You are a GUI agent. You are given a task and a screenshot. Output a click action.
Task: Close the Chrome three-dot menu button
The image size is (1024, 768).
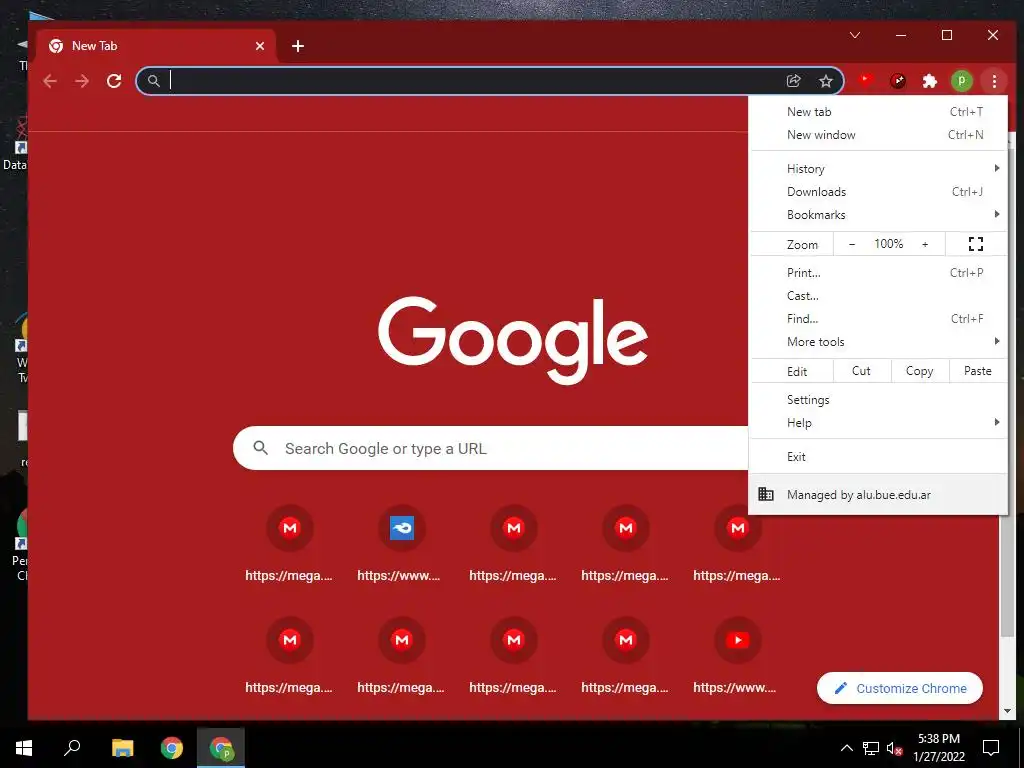click(994, 81)
